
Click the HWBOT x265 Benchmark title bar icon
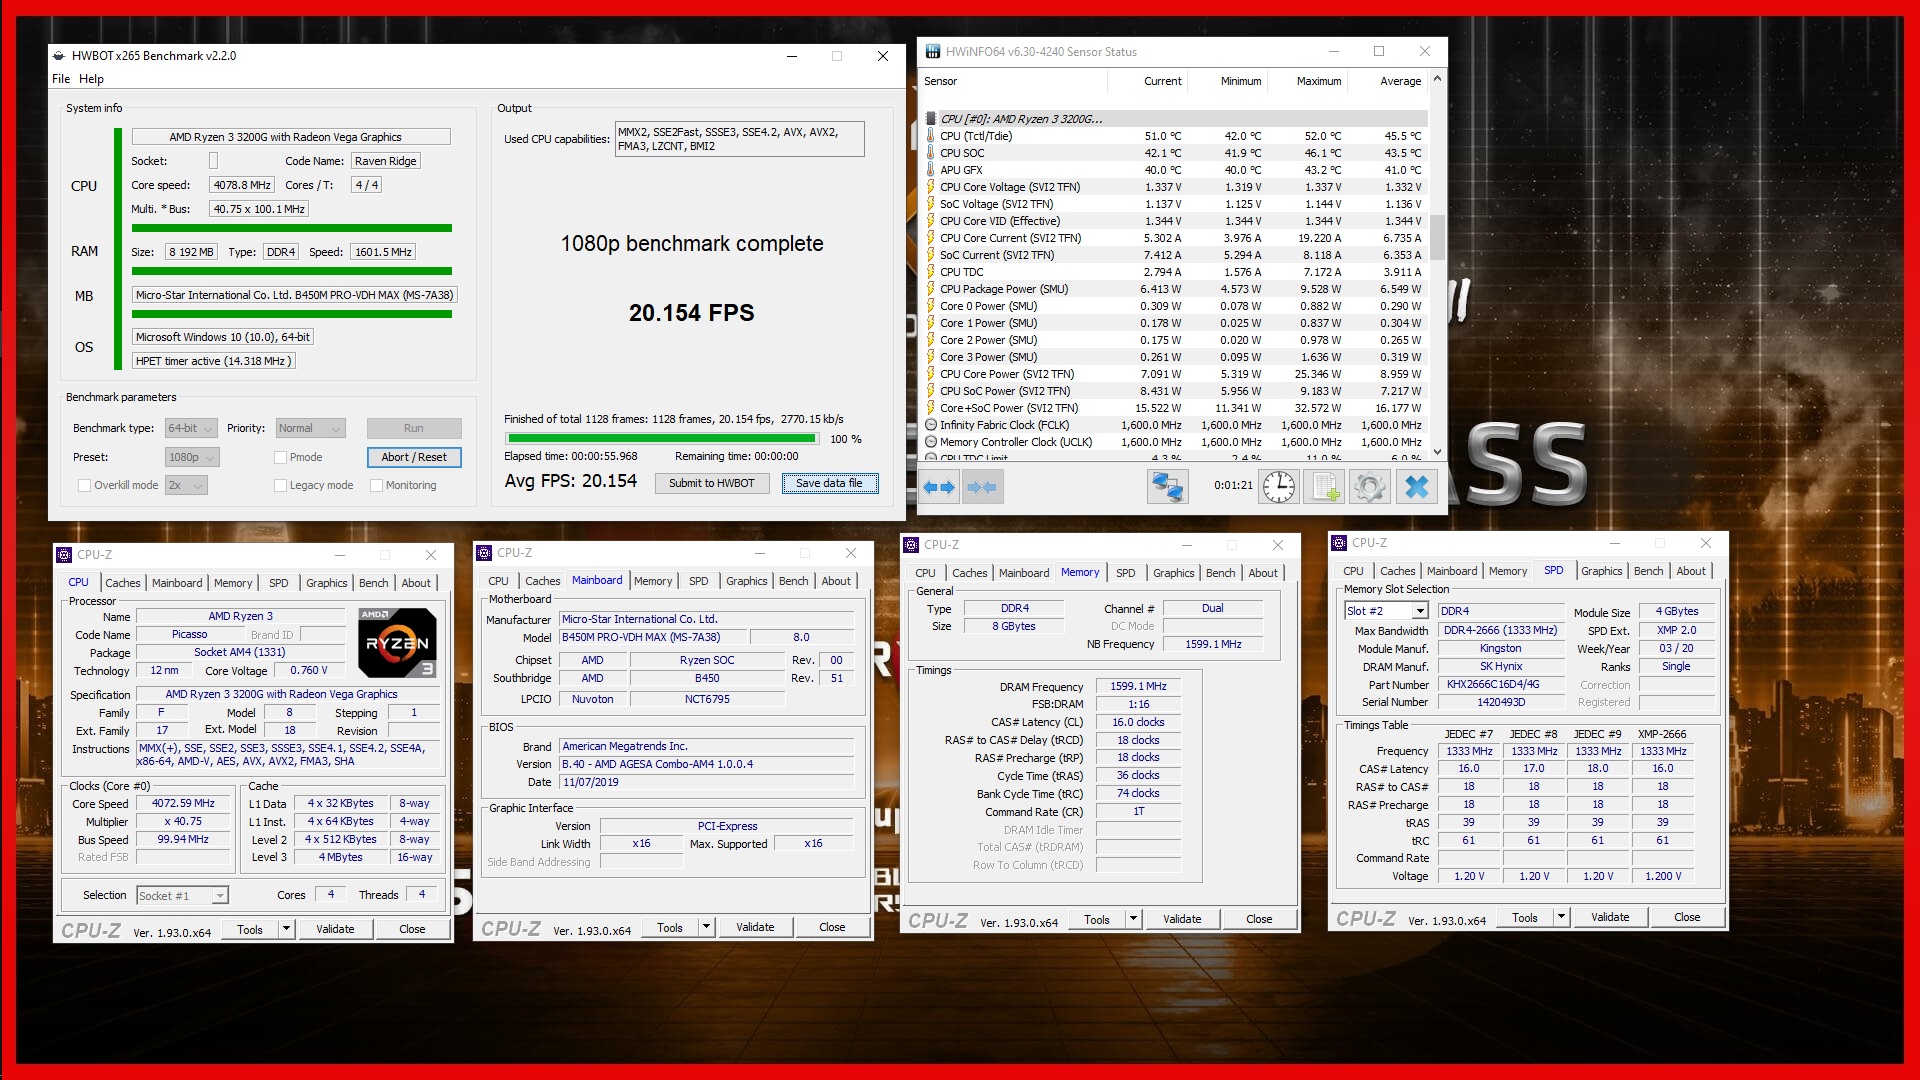(x=59, y=56)
